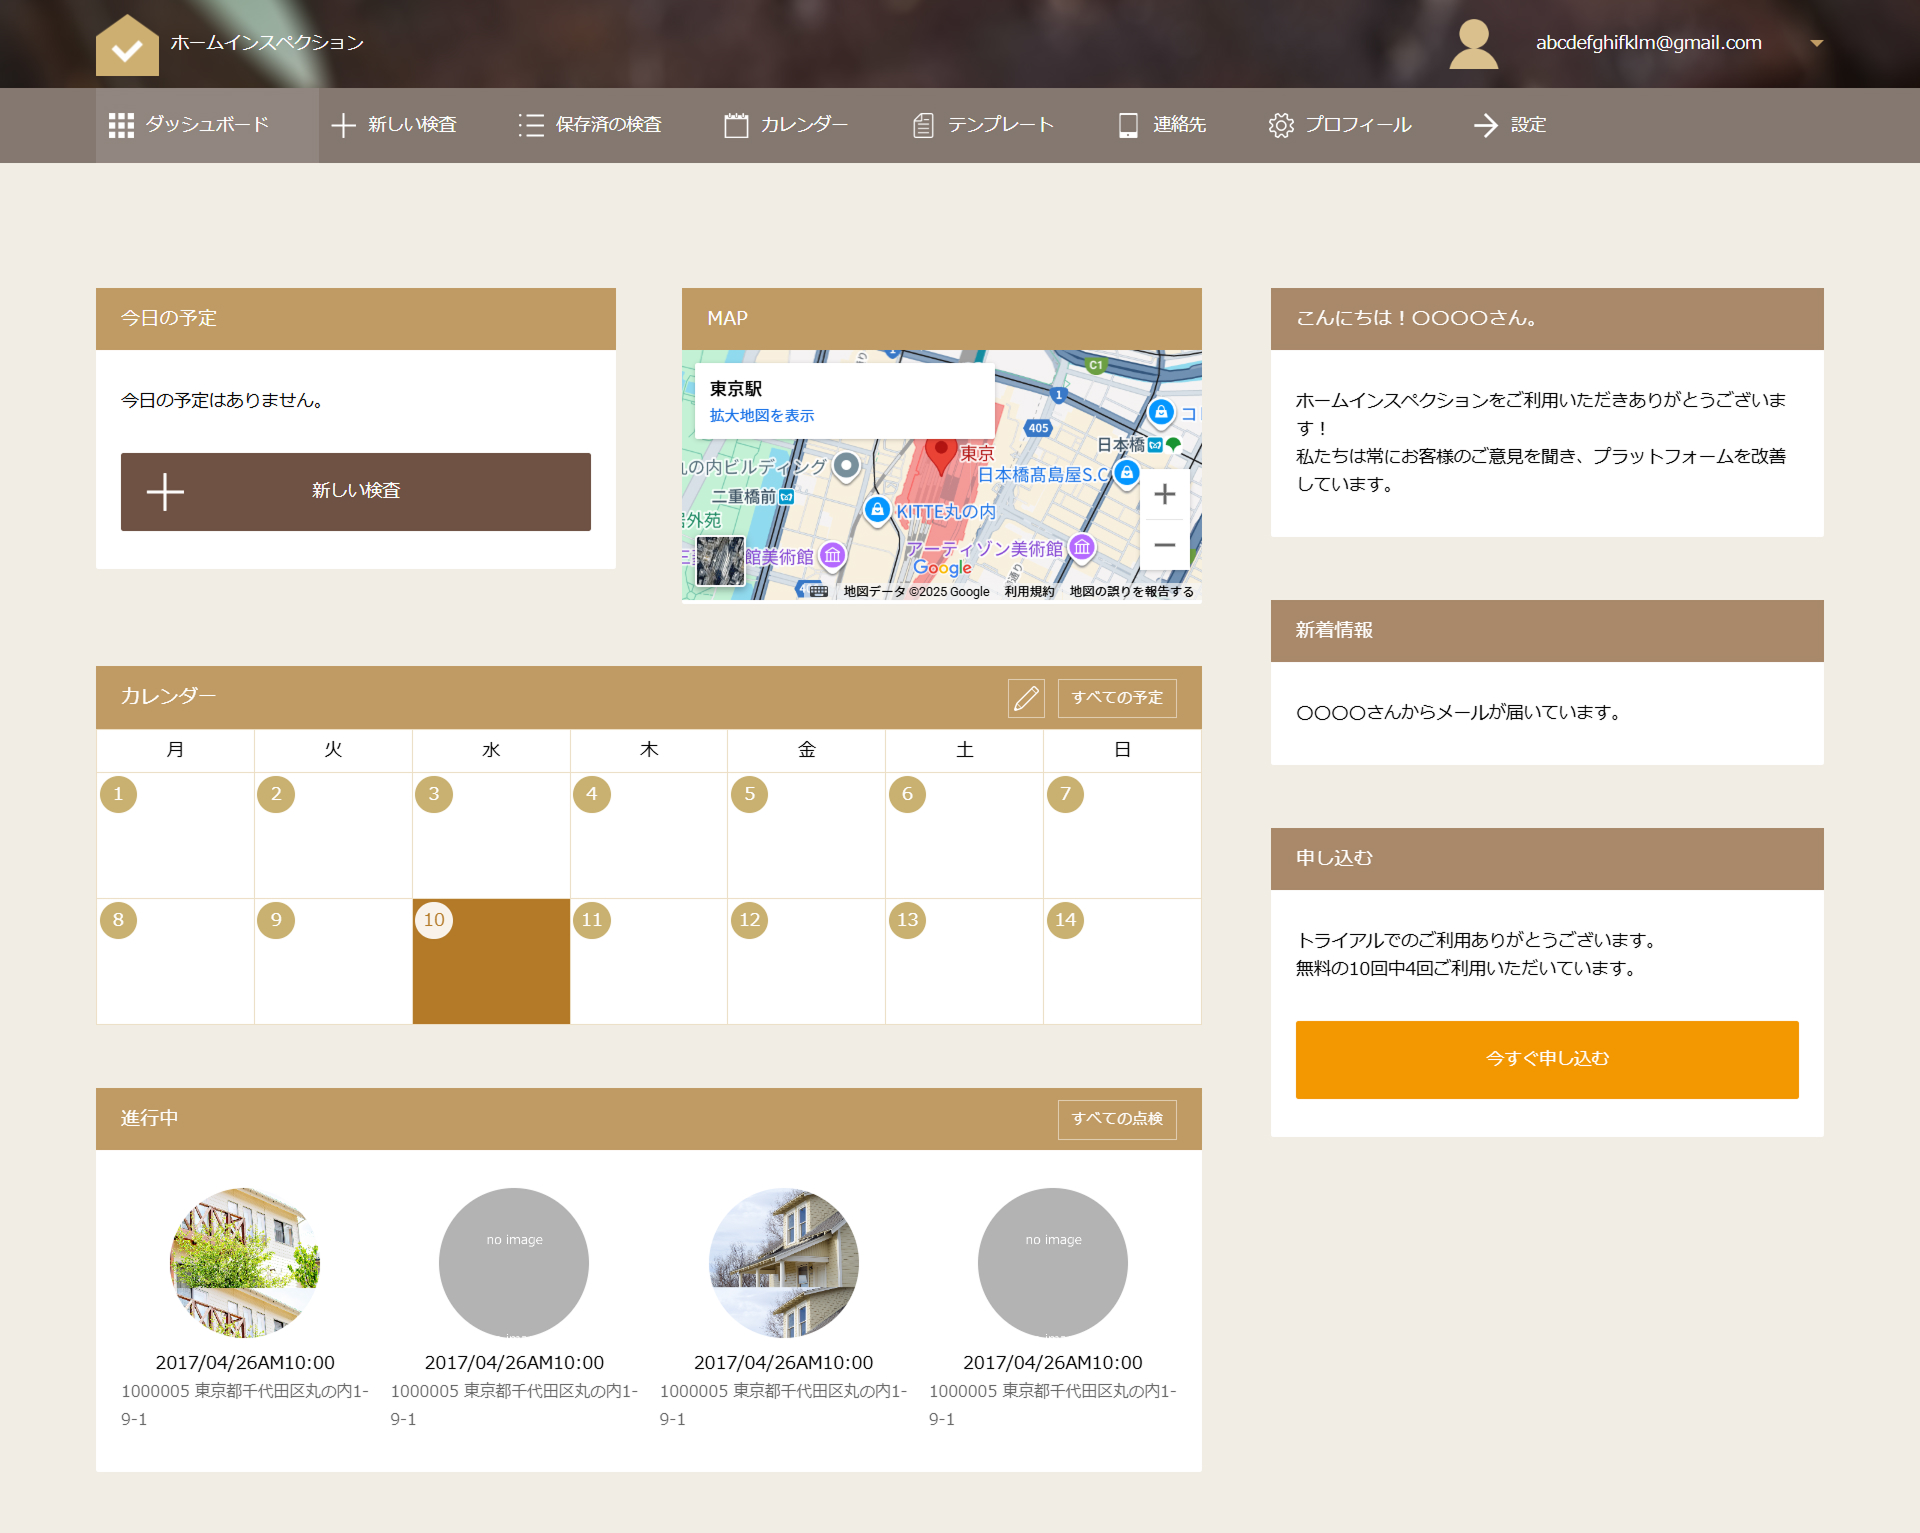Image resolution: width=1920 pixels, height=1533 pixels.
Task: Click the calendar edit pencil icon
Action: 1026,697
